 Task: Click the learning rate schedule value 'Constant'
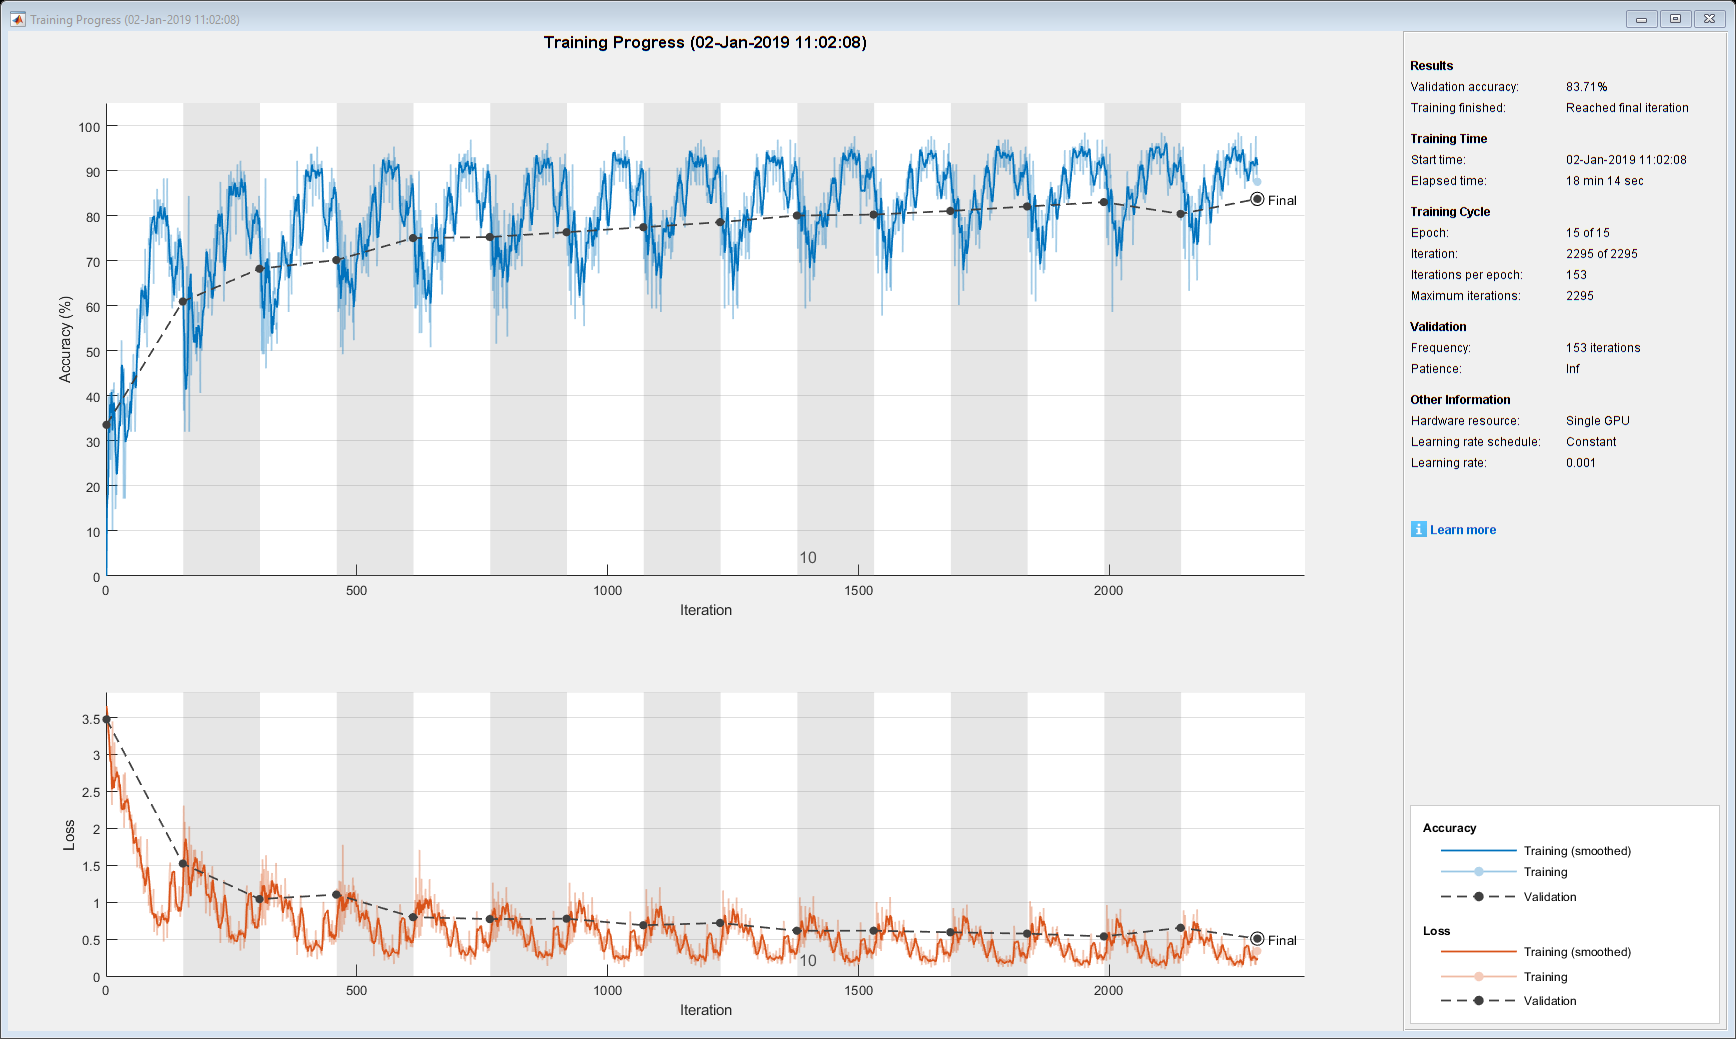coord(1591,442)
